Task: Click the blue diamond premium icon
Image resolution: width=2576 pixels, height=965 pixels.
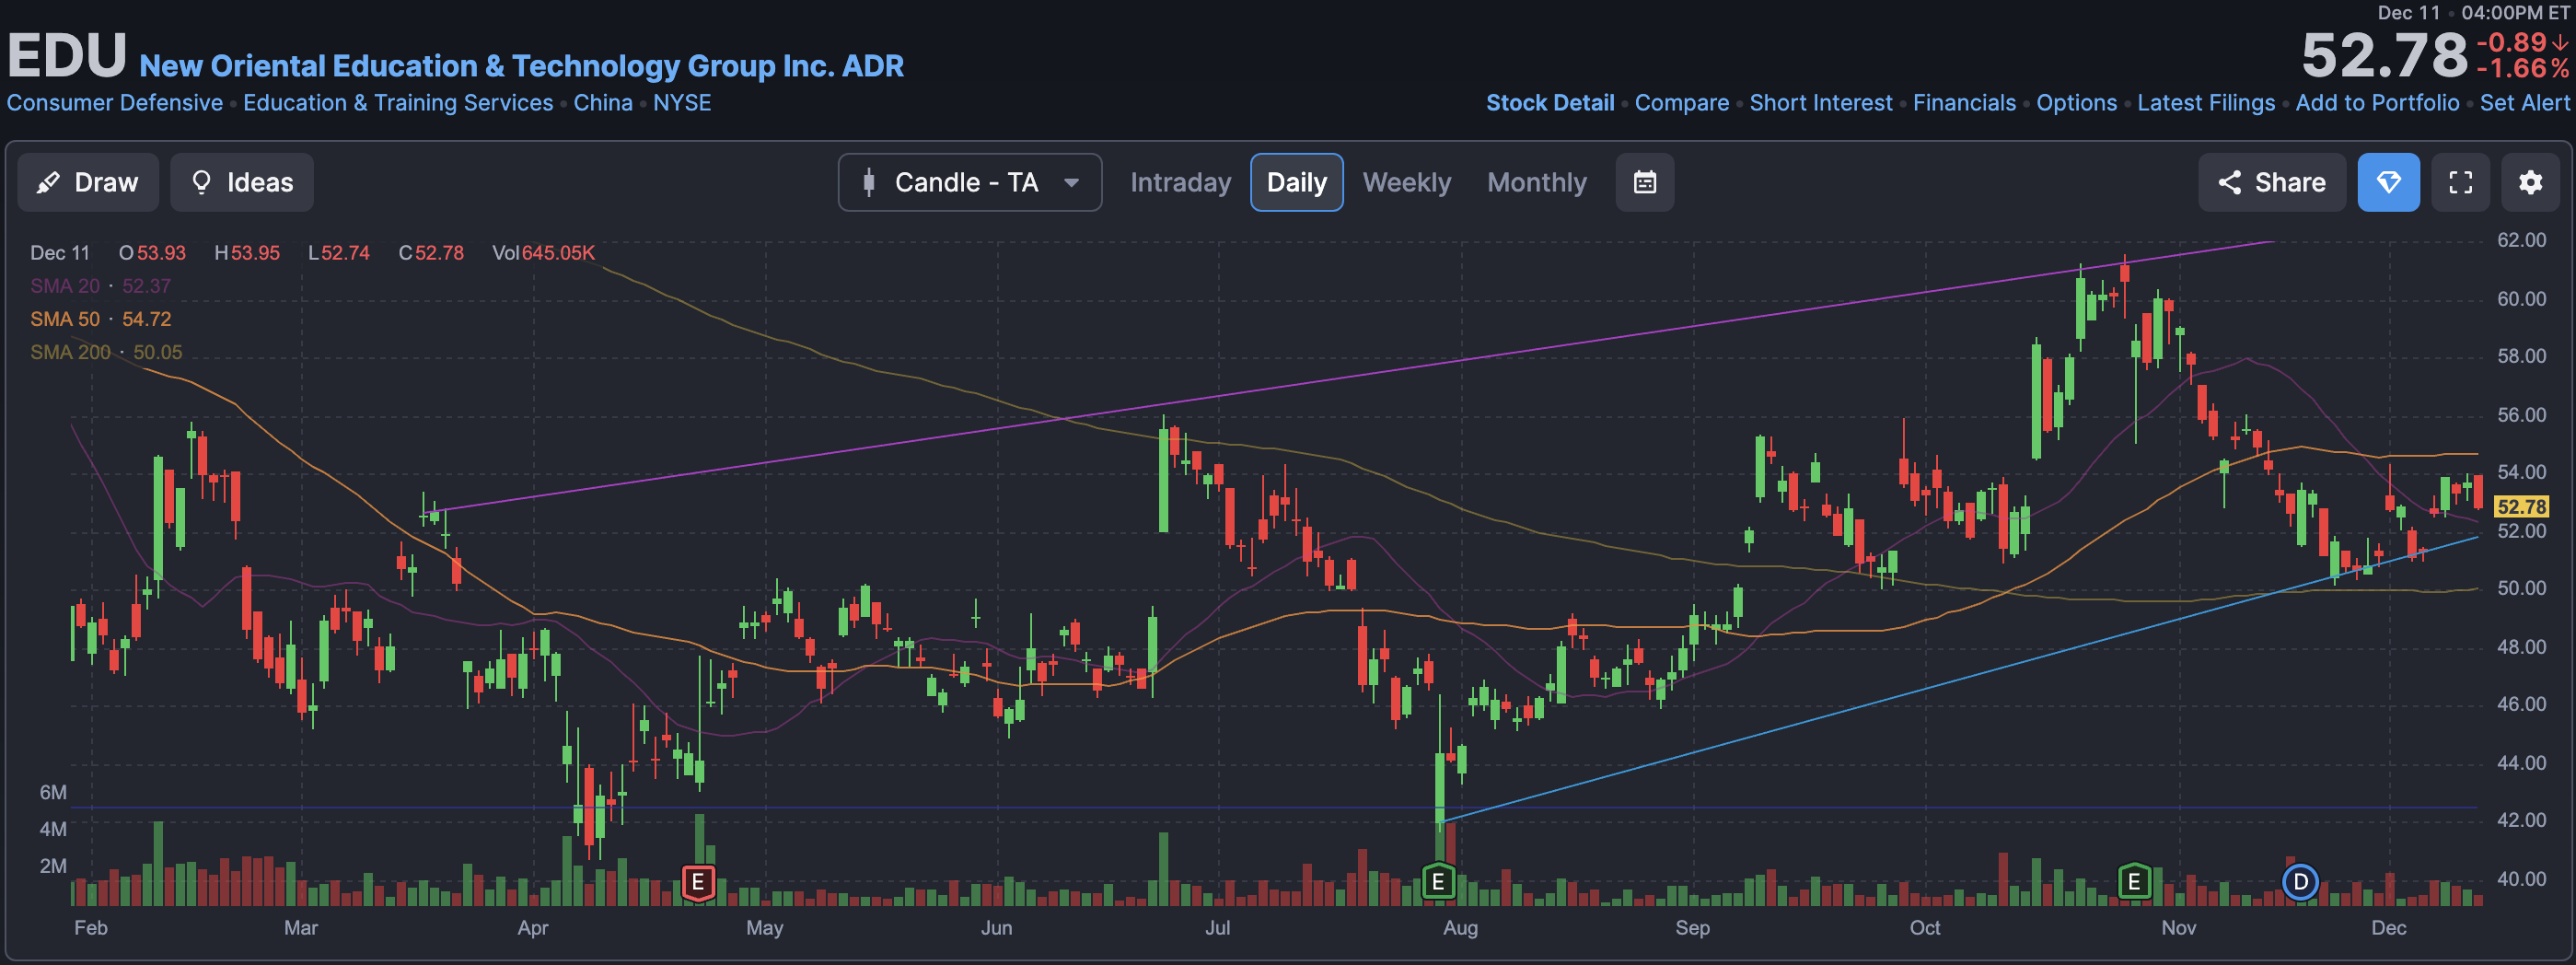Action: pos(2388,182)
